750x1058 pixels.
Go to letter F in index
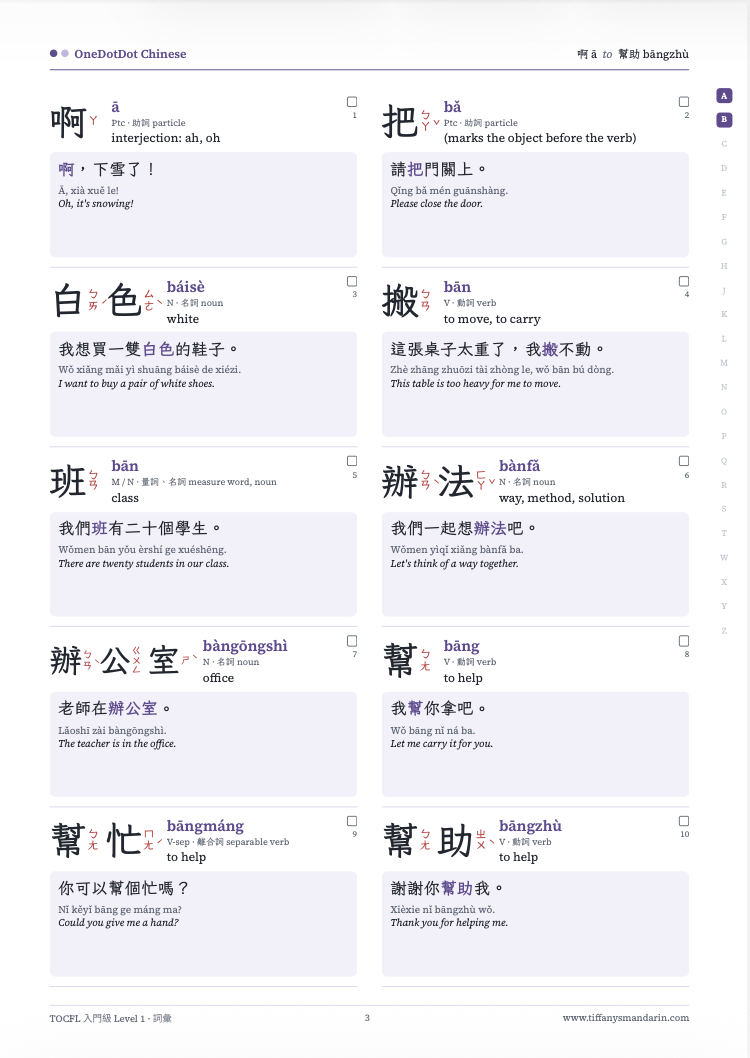[724, 217]
